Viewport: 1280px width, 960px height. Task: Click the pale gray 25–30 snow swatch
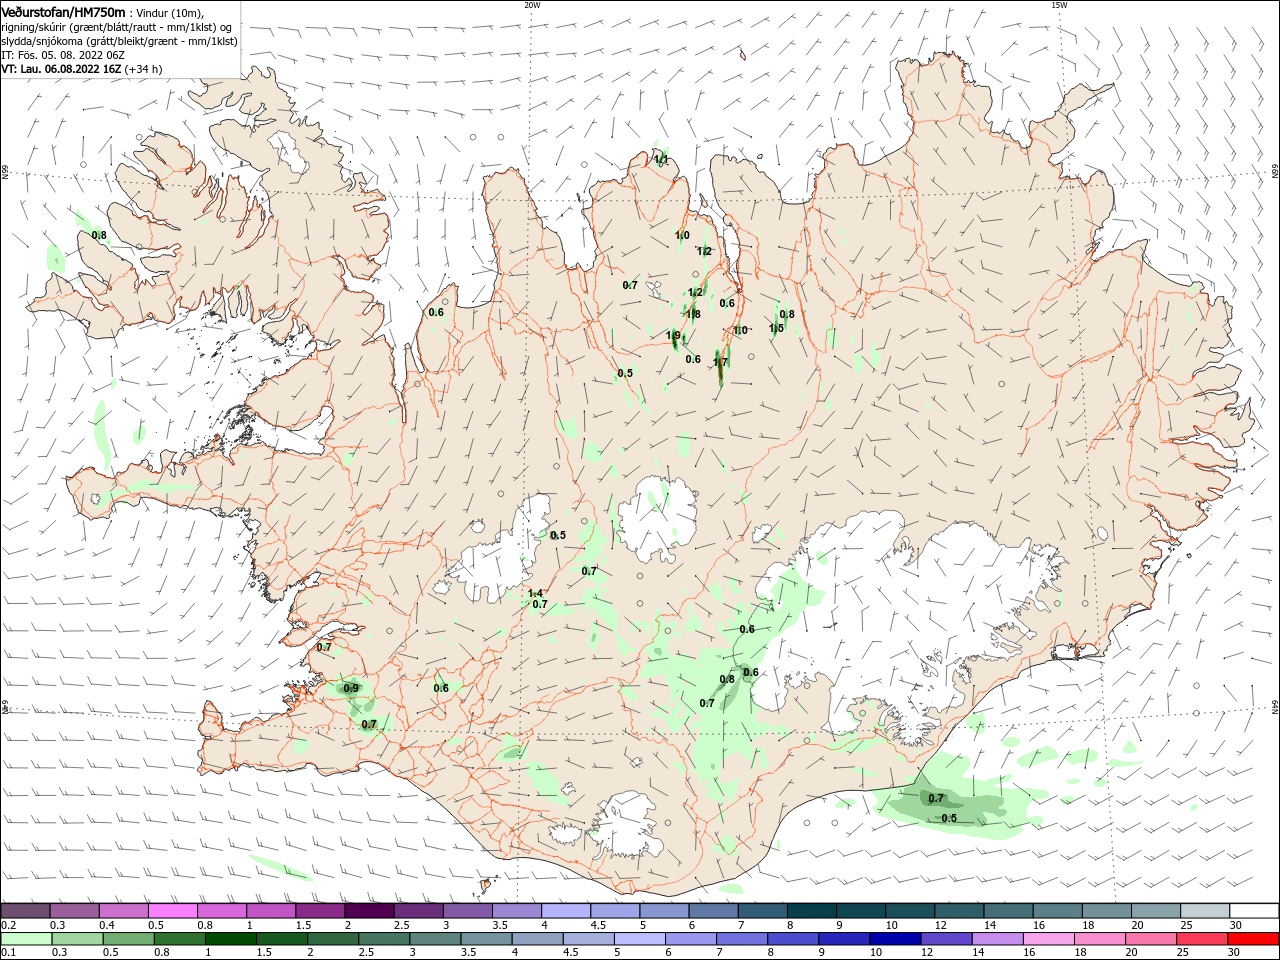(x=1205, y=911)
